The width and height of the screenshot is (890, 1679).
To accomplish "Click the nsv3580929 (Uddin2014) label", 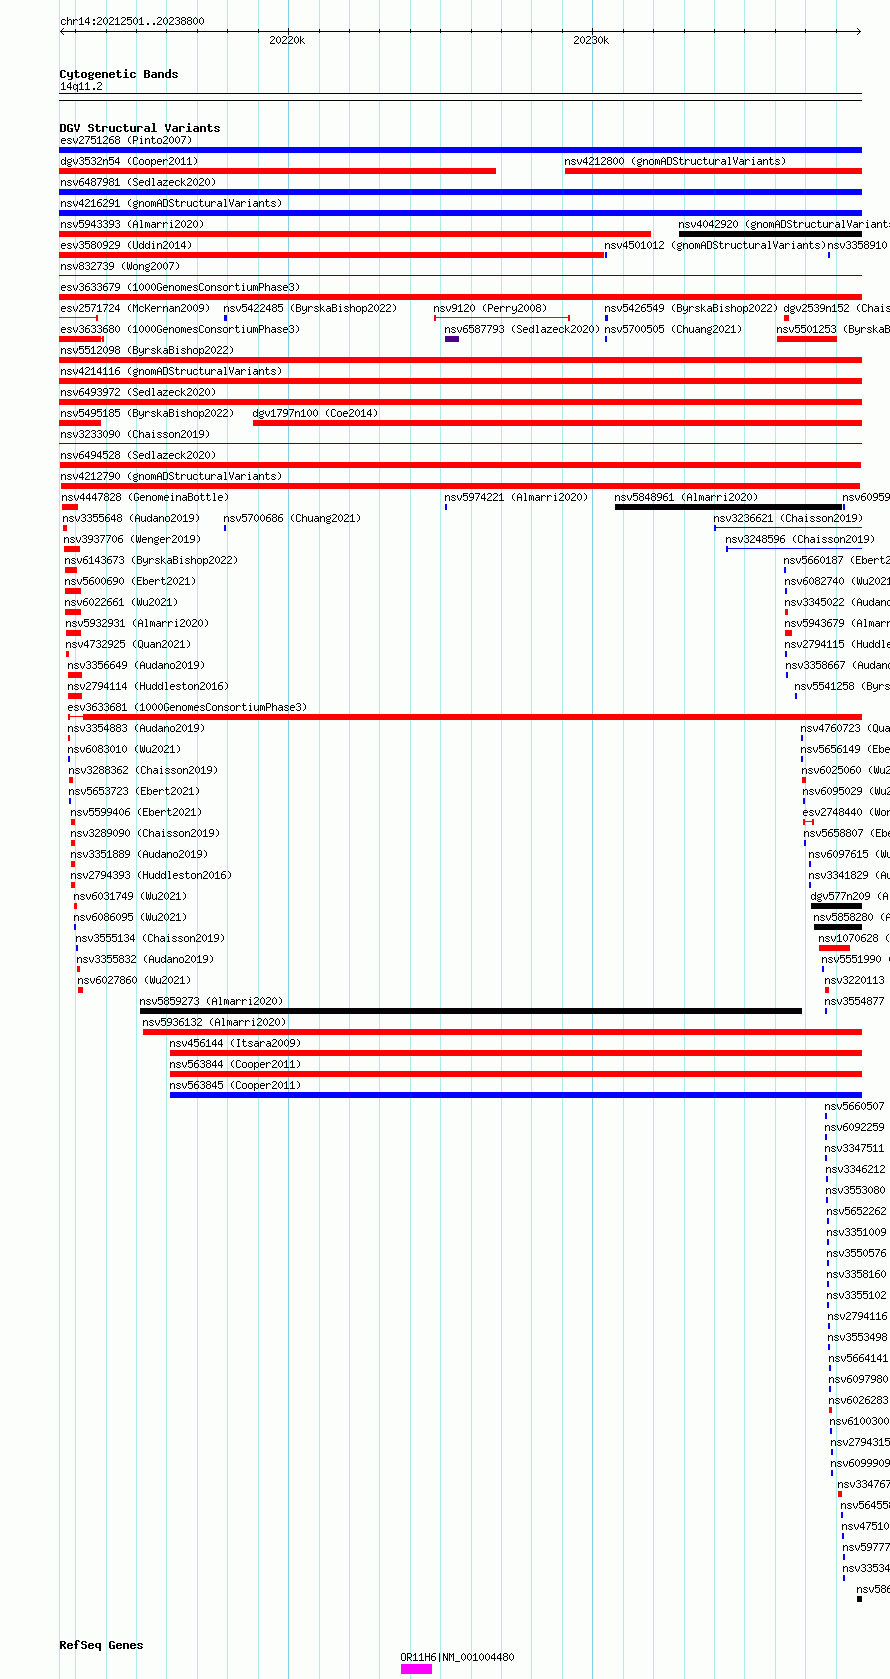I will pyautogui.click(x=126, y=245).
